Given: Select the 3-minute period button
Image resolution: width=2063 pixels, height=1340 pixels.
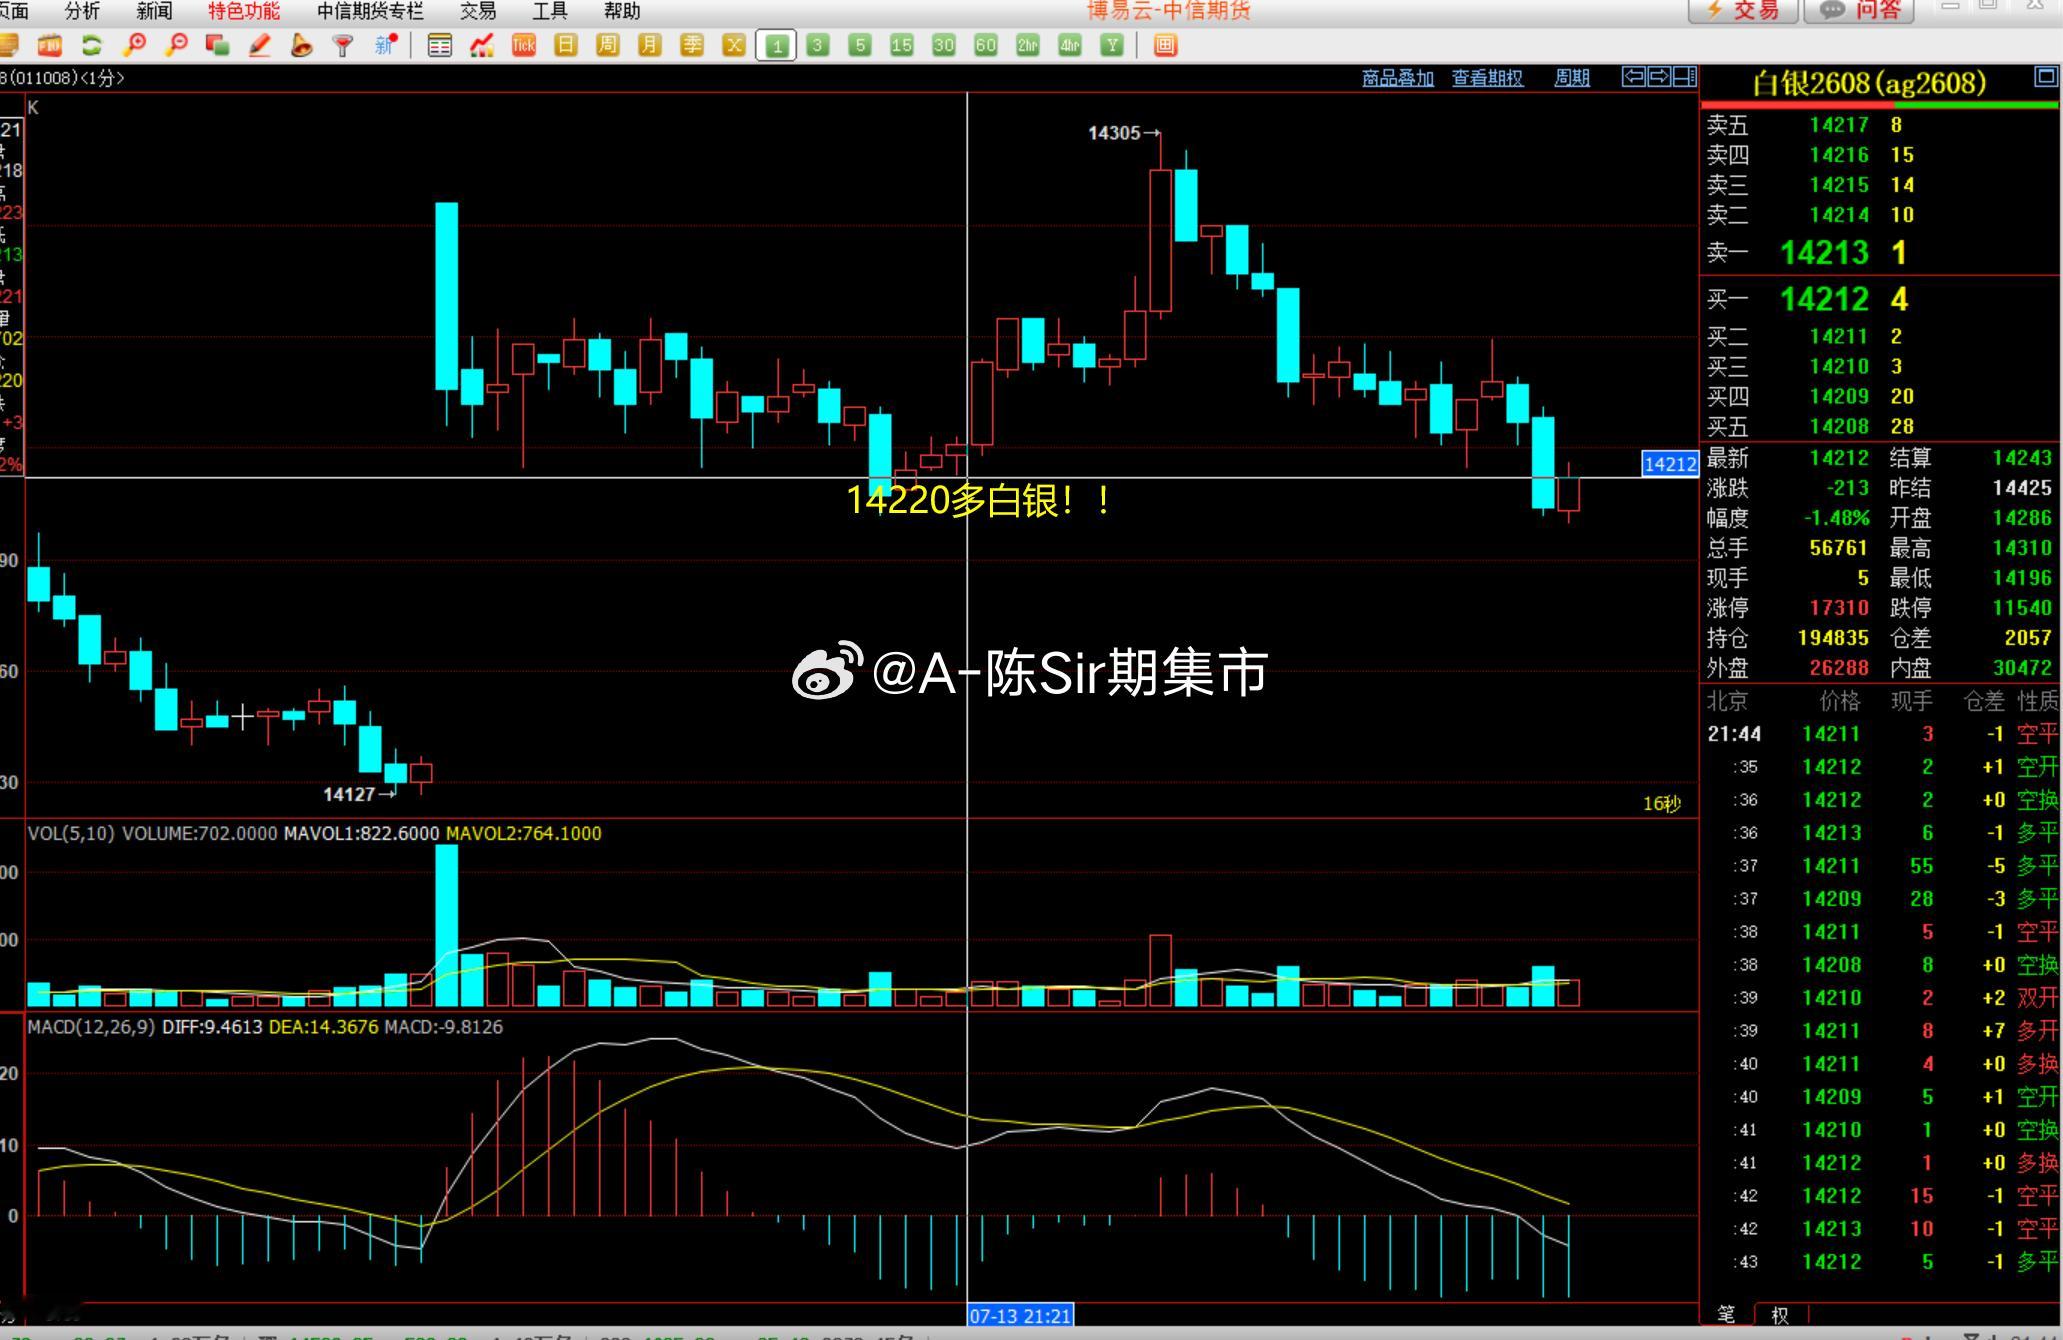Looking at the screenshot, I should tap(818, 45).
